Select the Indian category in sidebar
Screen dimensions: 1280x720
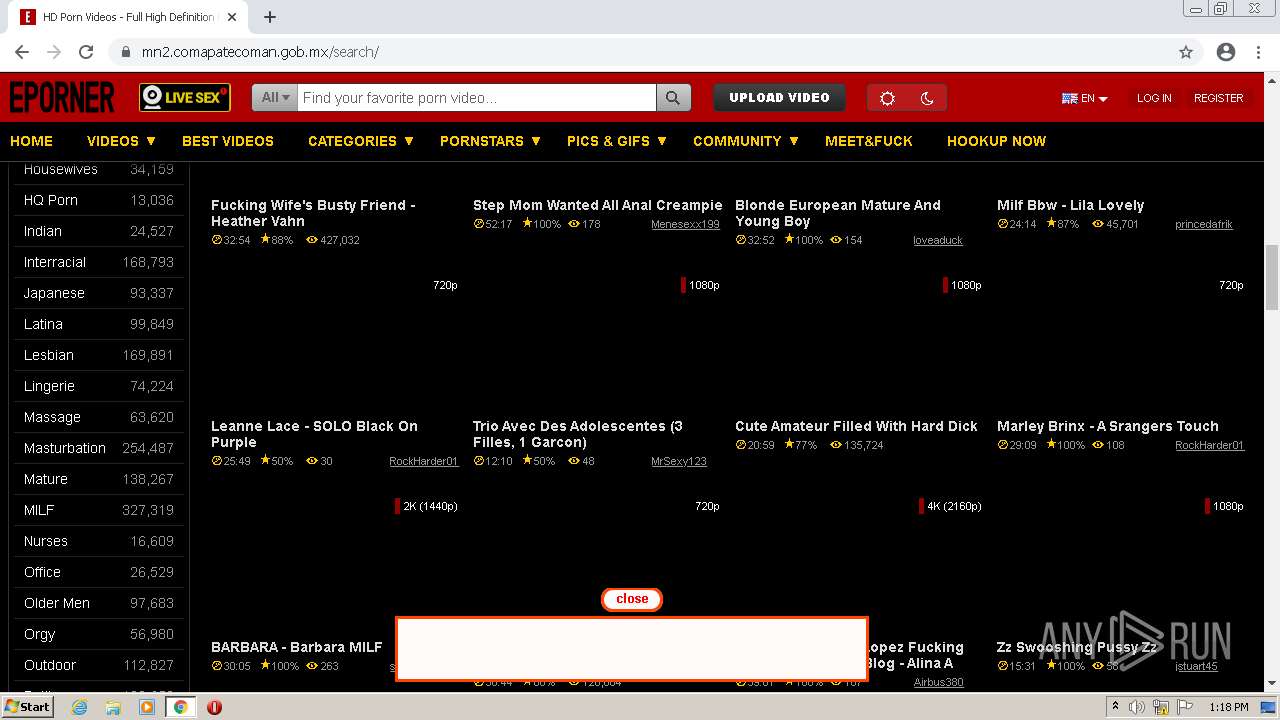click(x=98, y=231)
